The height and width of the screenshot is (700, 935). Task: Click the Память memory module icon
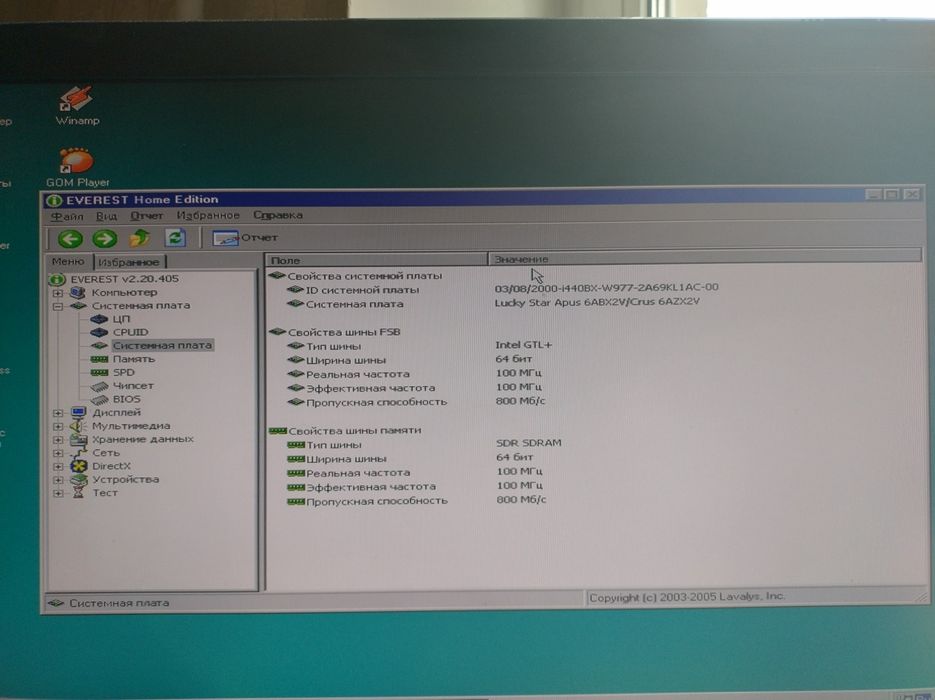tap(99, 359)
